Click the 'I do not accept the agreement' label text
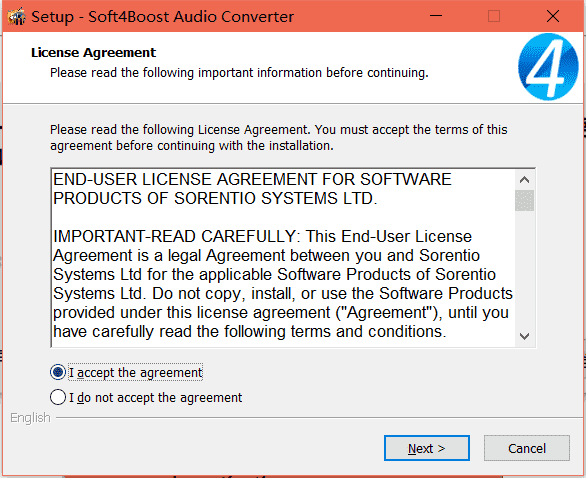 click(155, 398)
